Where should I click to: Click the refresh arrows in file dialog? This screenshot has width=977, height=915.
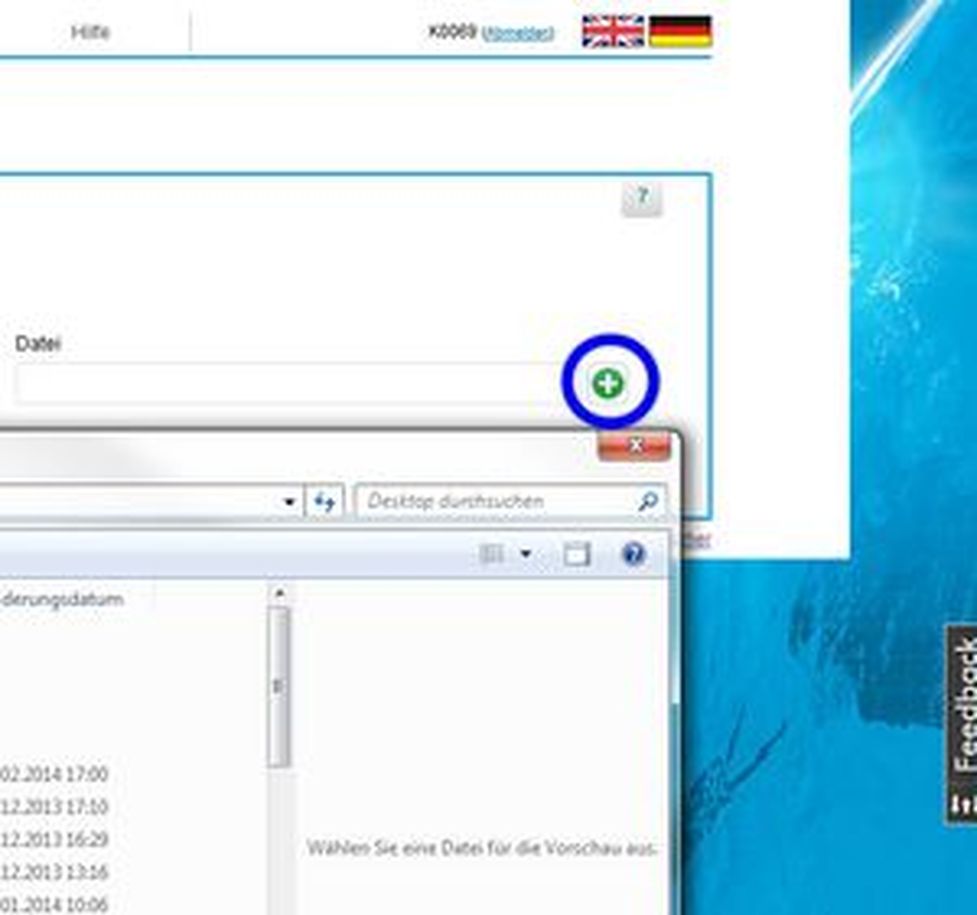[x=325, y=501]
